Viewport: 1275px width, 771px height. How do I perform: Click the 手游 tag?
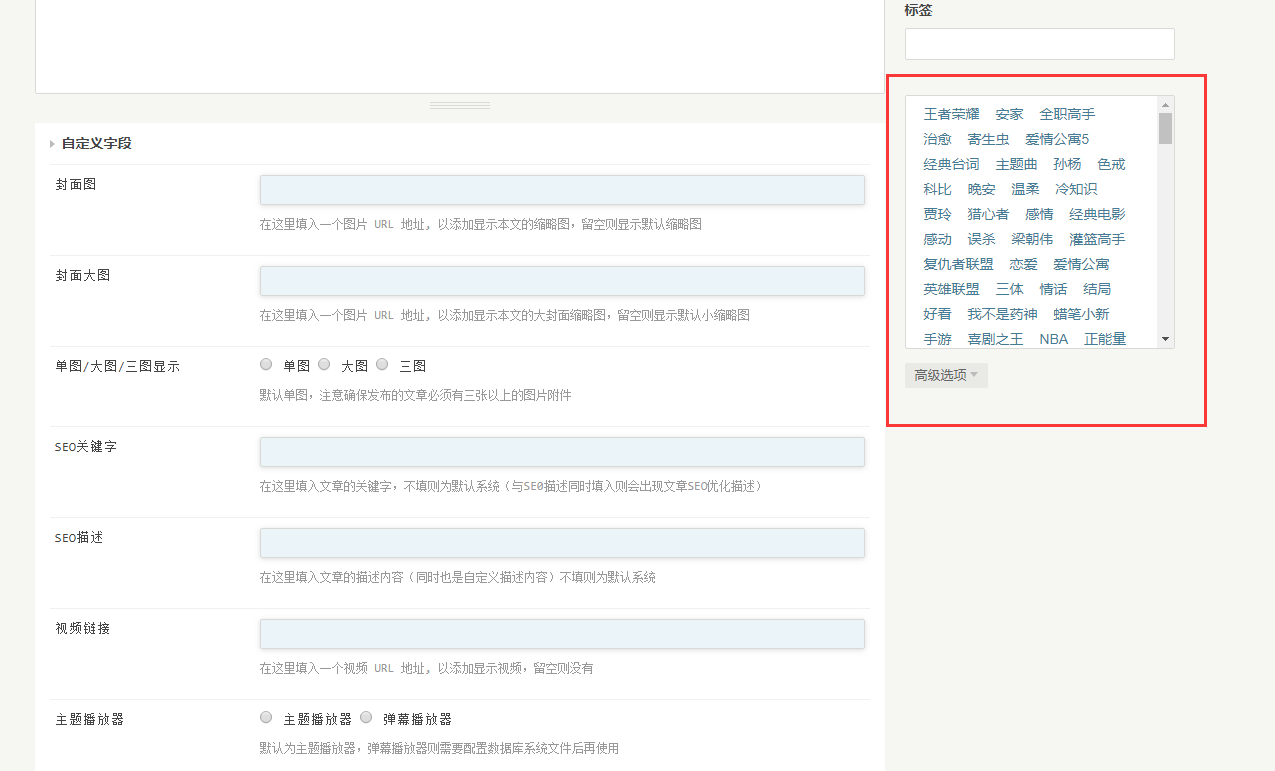click(x=937, y=339)
